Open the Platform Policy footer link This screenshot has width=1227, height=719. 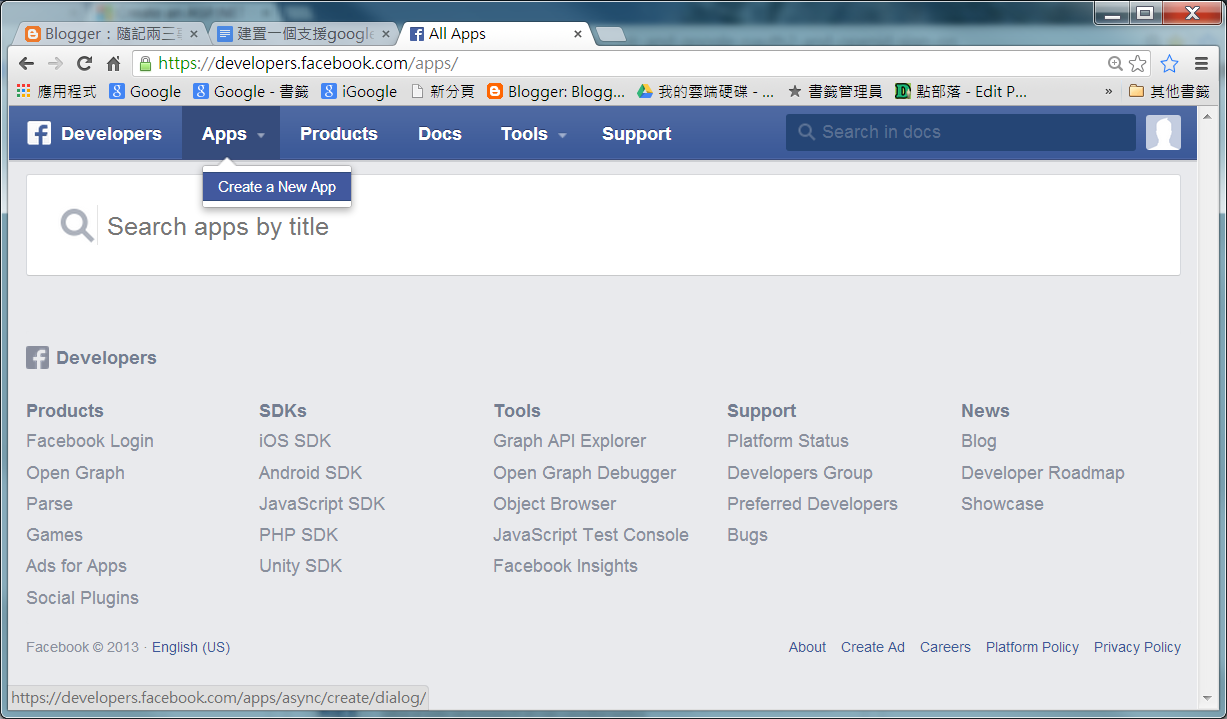(x=1032, y=647)
